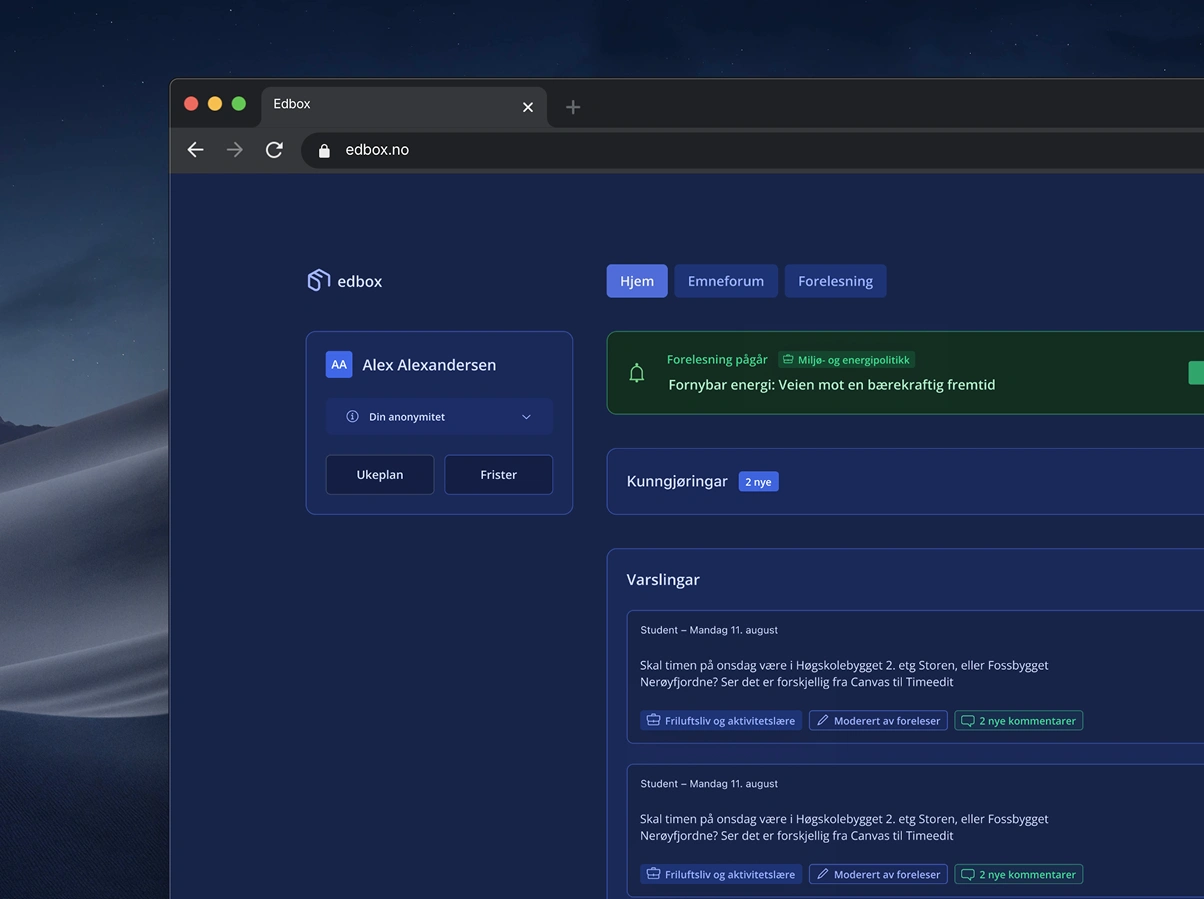Image resolution: width=1204 pixels, height=899 pixels.
Task: Open 2 nye kommentarer in second notification
Action: tap(1019, 874)
